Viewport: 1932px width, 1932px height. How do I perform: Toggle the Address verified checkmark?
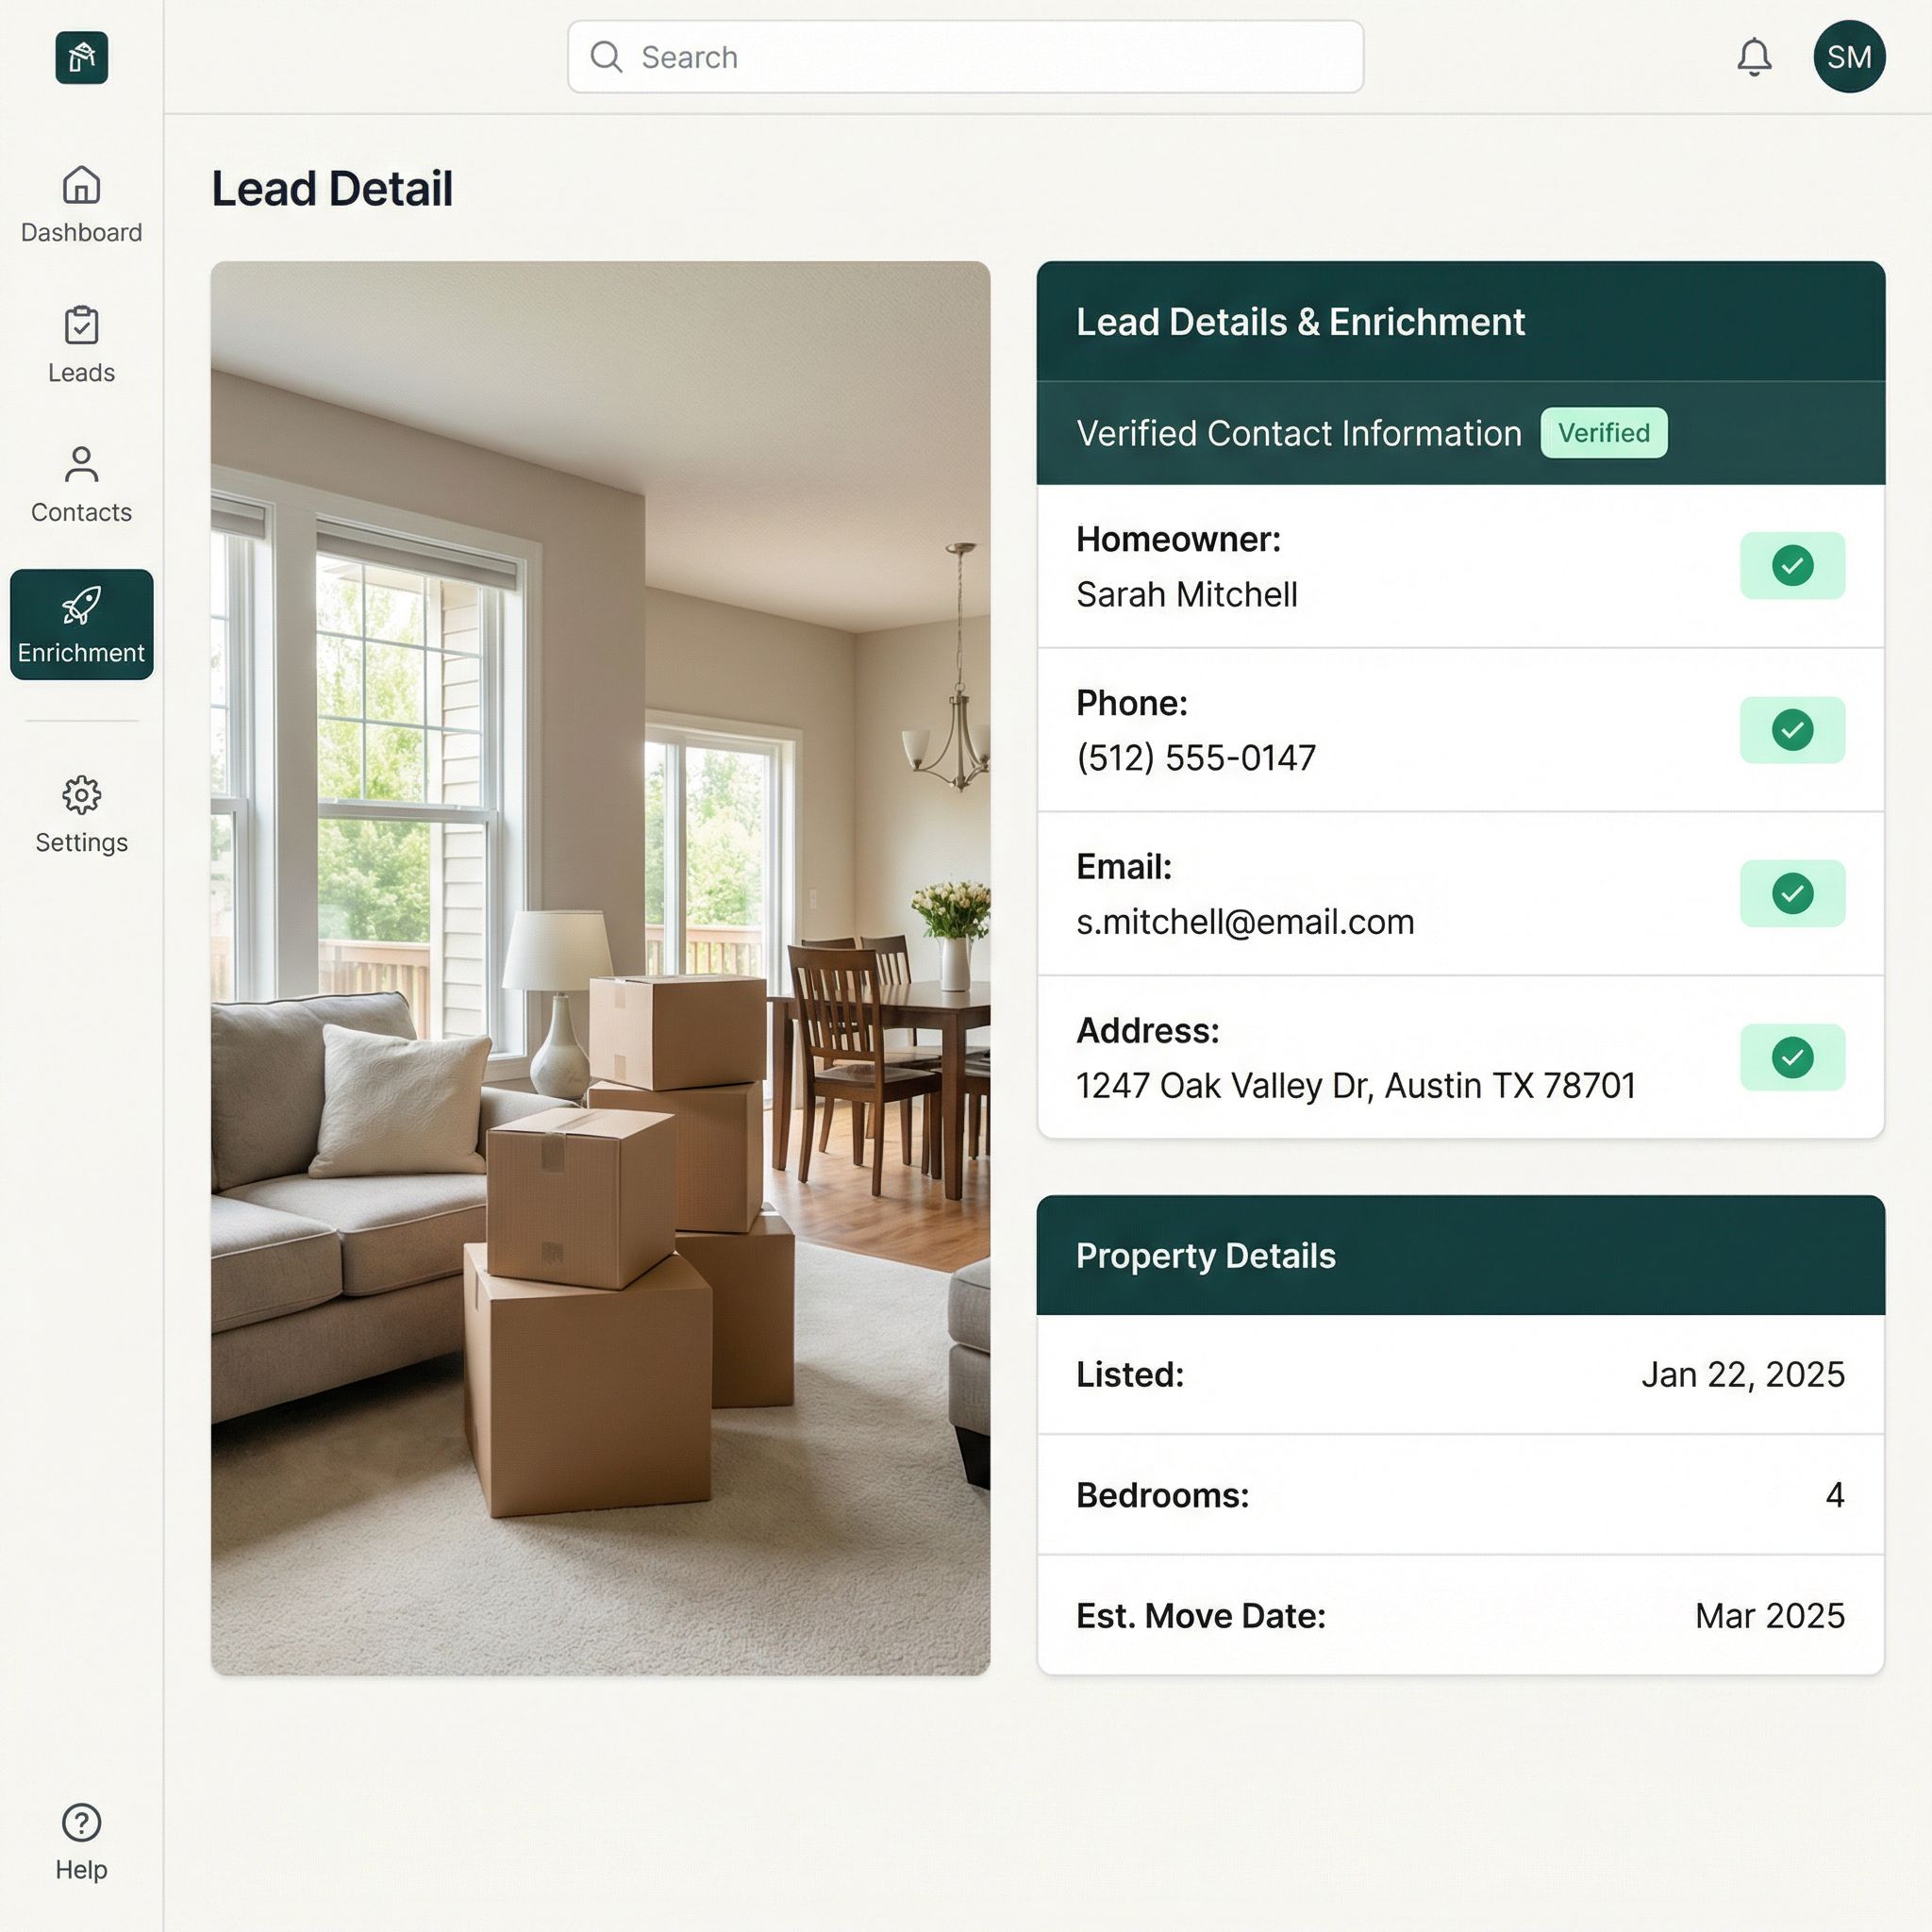[1792, 1057]
